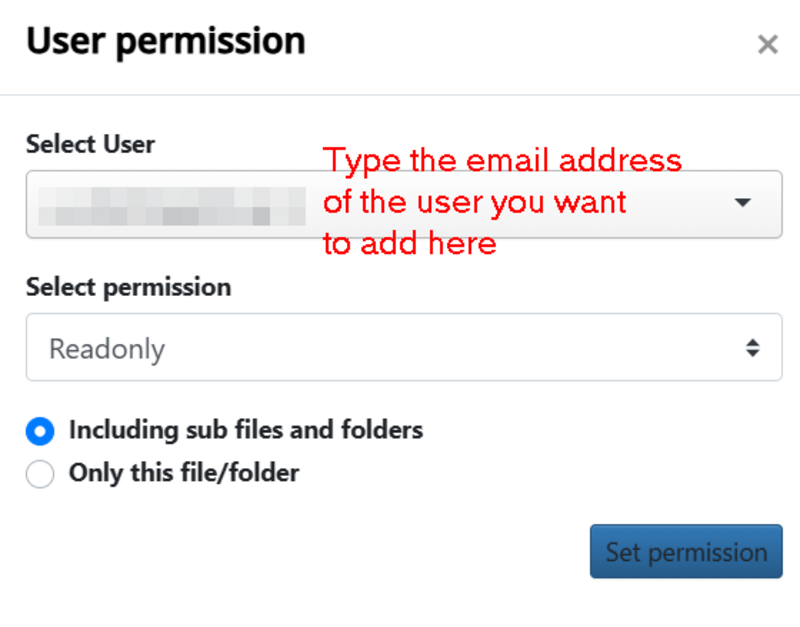Click the Only this file/folder label text

pos(184,473)
